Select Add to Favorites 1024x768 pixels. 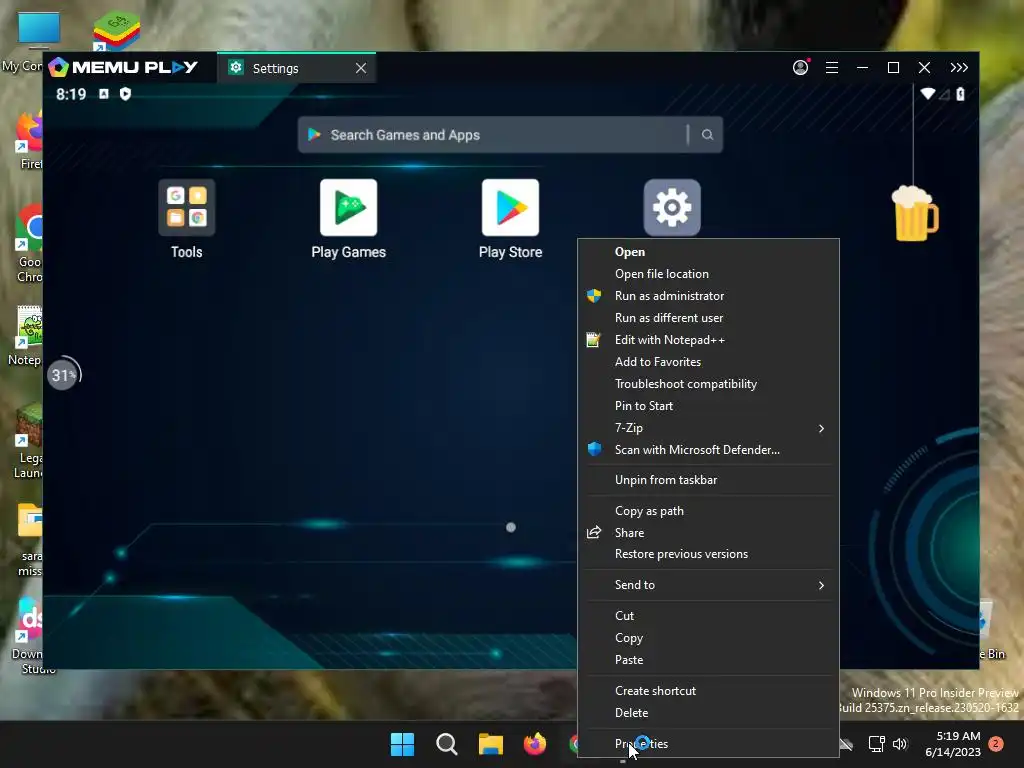coord(709,362)
